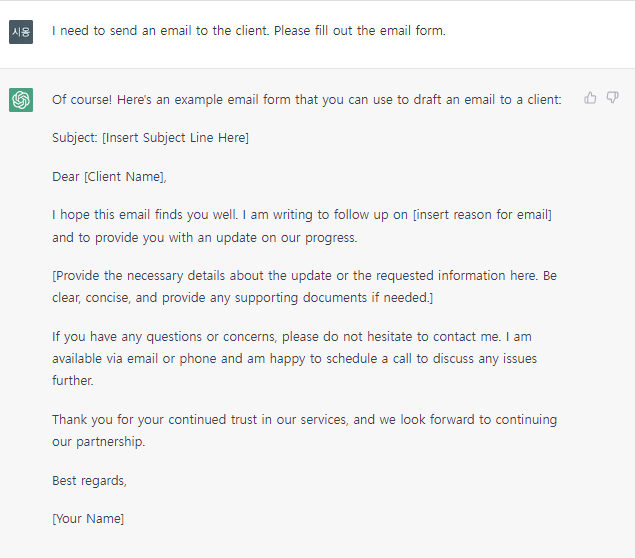
Task: Click the [Your Name] signature placeholder
Action: (x=88, y=519)
